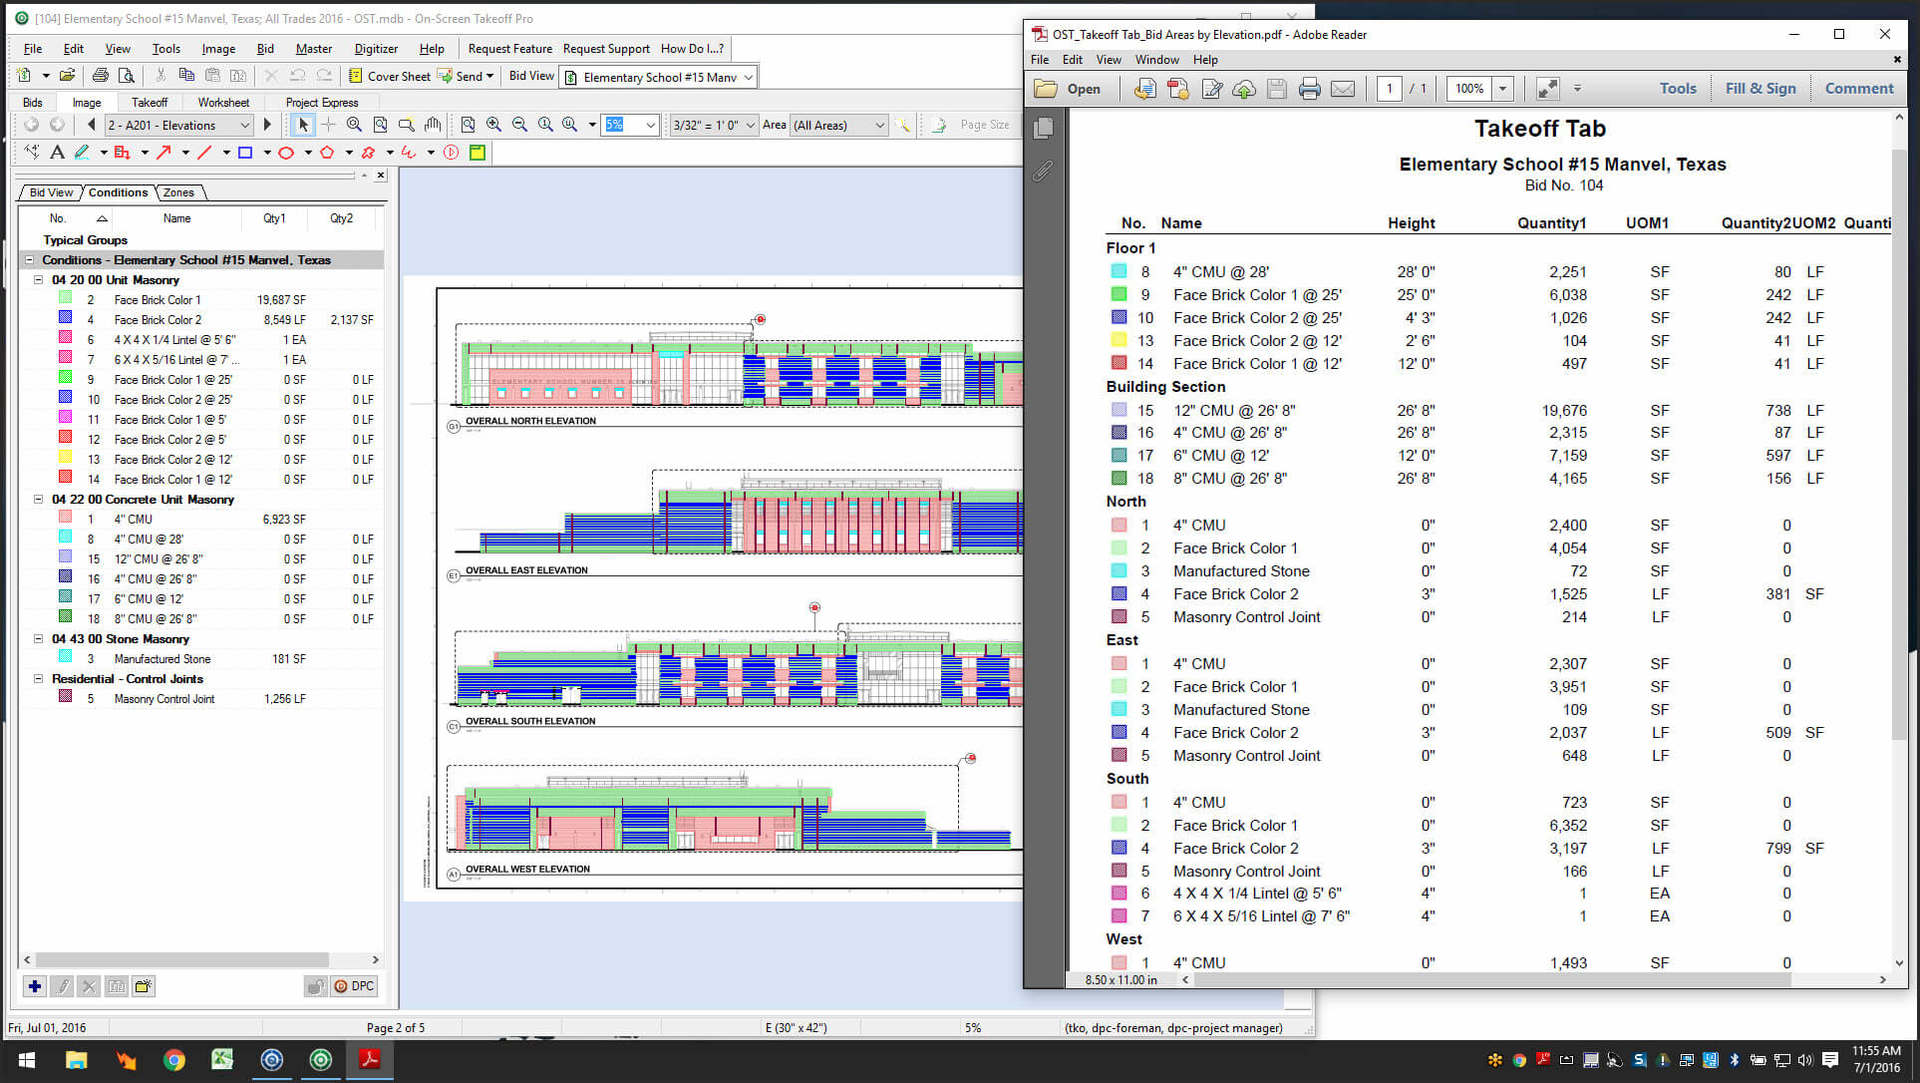Toggle Adobe Reader read mode expand icon
This screenshot has width=1920, height=1083.
click(1548, 89)
